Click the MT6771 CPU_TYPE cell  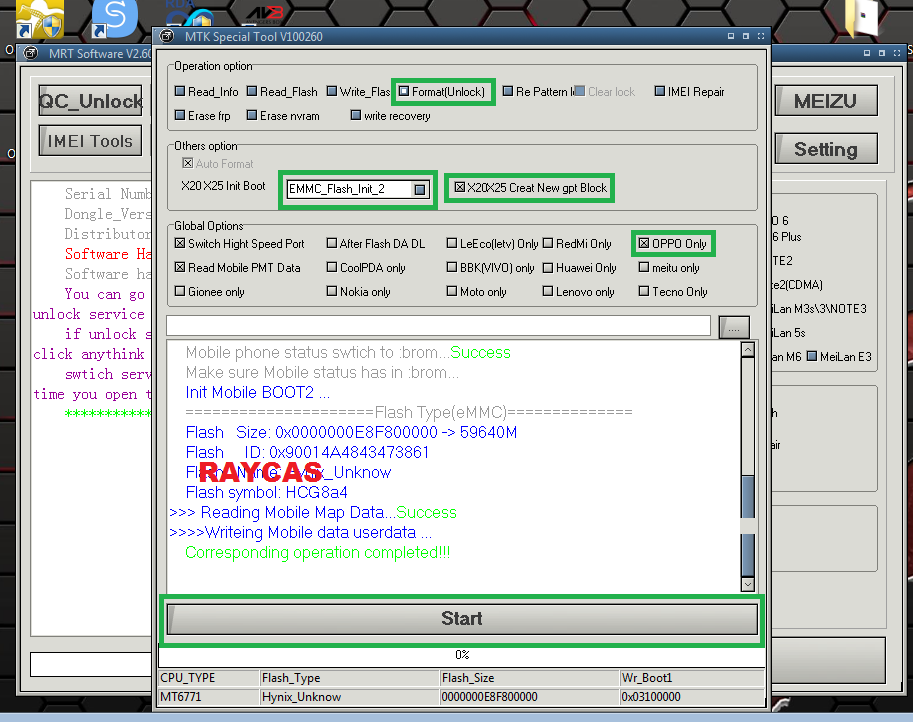(209, 697)
